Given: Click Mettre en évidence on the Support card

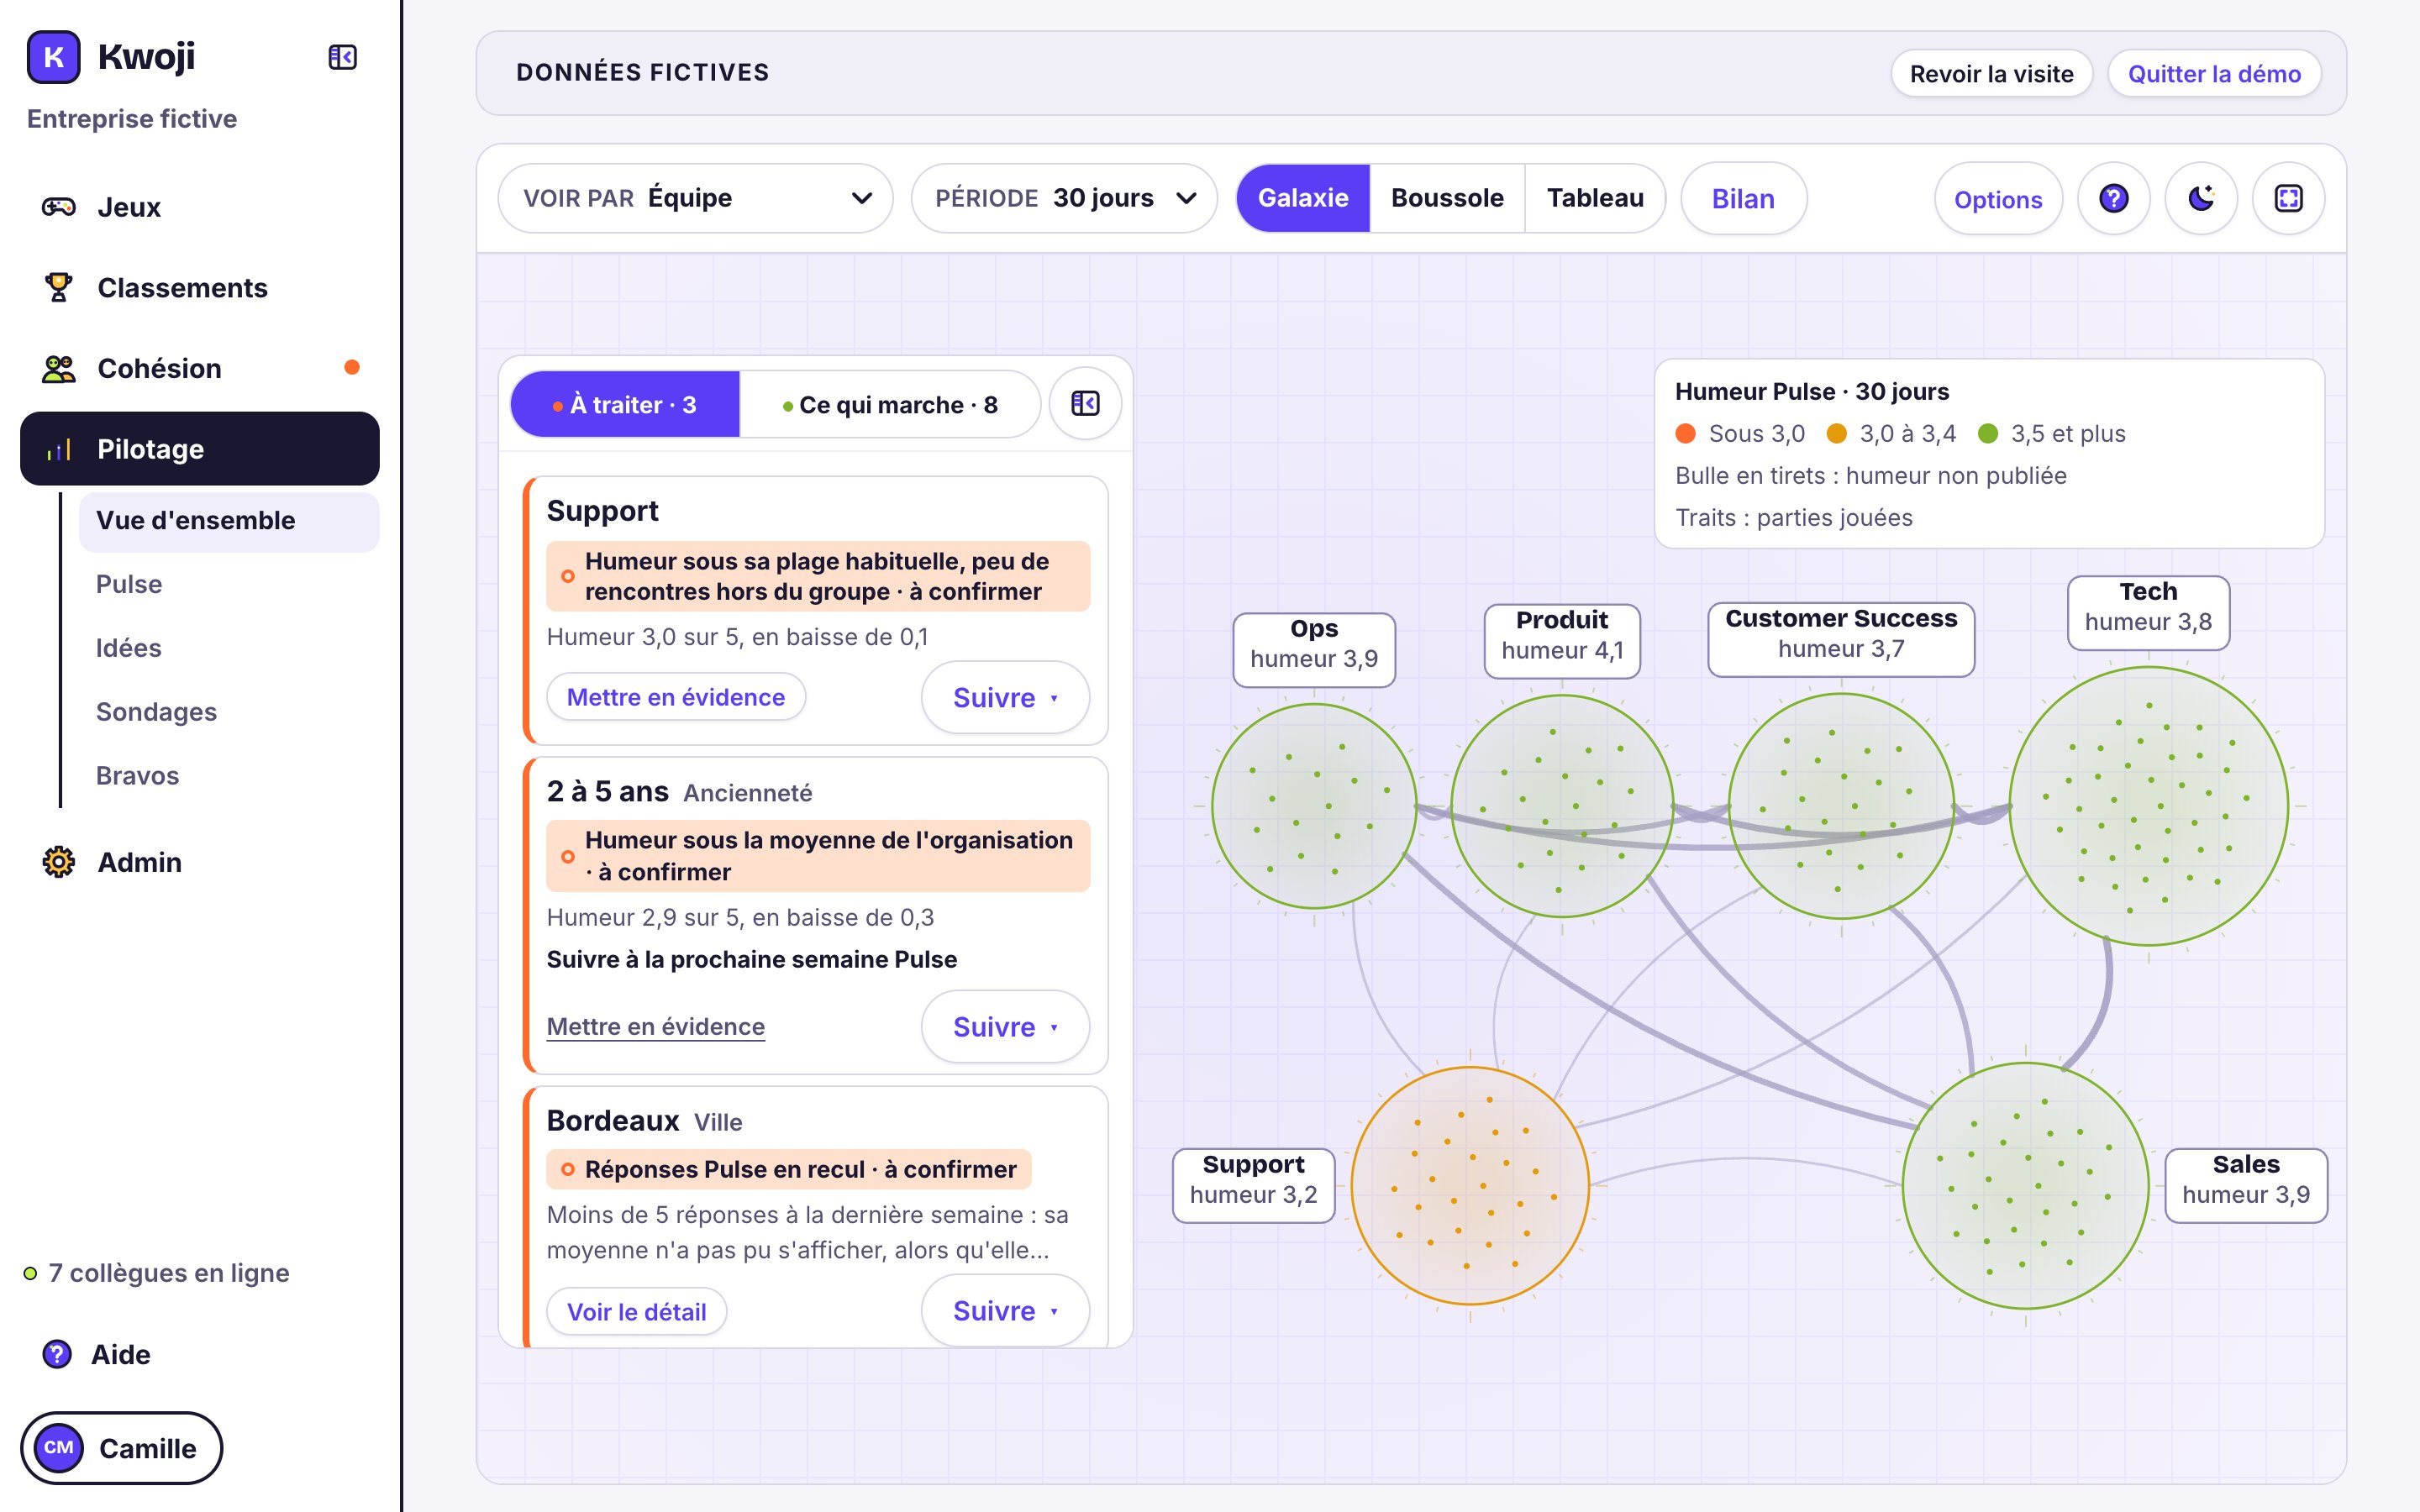Looking at the screenshot, I should 676,697.
